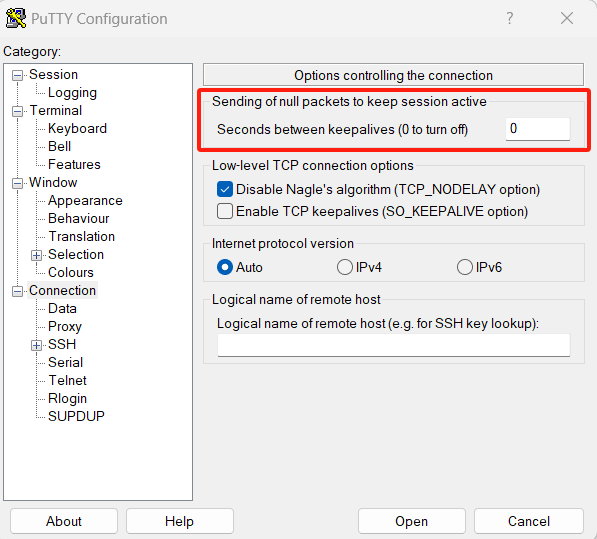Focus the seconds between keepalives field
Viewport: 597px width, 539px height.
click(538, 129)
